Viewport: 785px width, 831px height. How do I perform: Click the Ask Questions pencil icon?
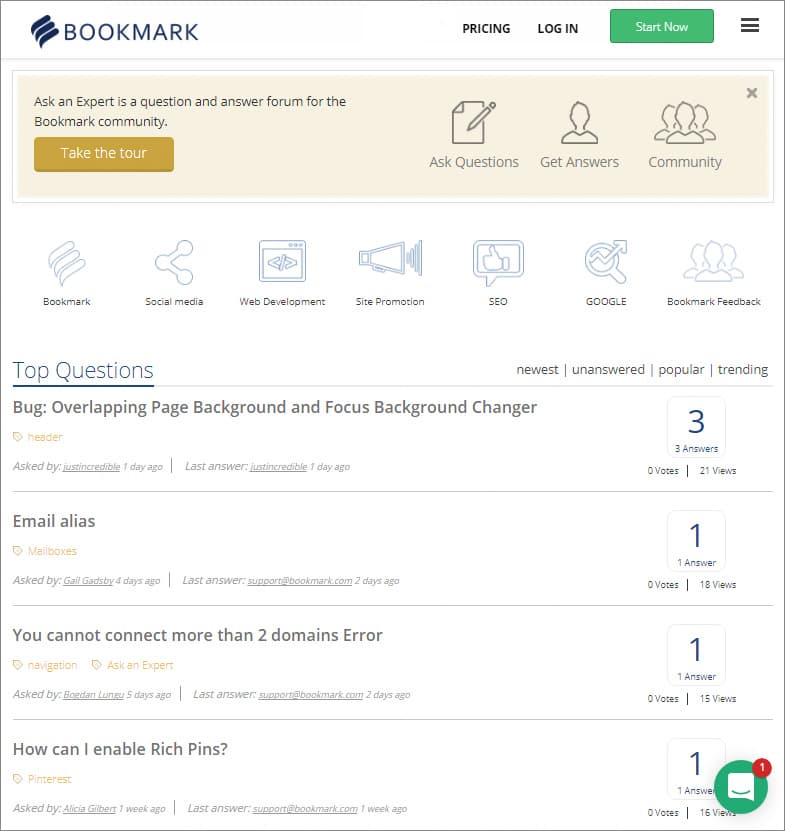tap(473, 122)
